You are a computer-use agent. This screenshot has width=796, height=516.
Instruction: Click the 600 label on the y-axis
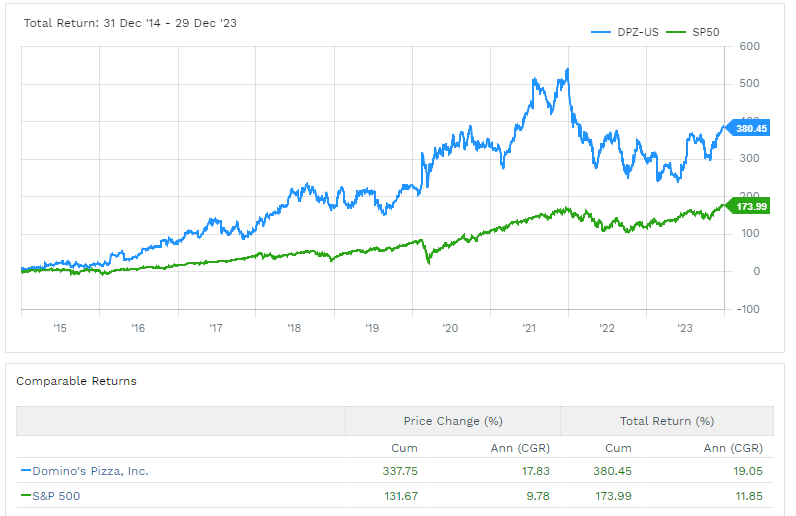tap(749, 46)
